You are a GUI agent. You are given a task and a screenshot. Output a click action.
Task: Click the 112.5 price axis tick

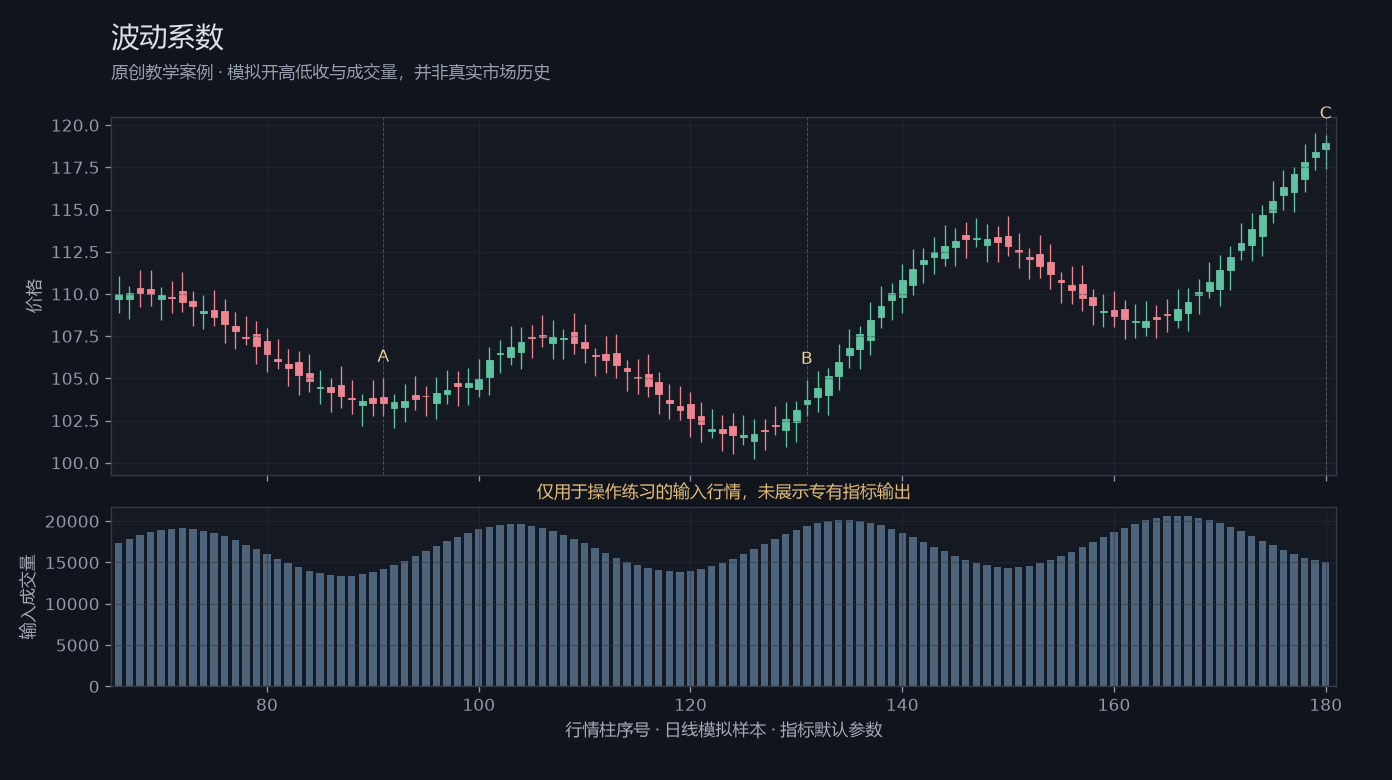coord(75,253)
